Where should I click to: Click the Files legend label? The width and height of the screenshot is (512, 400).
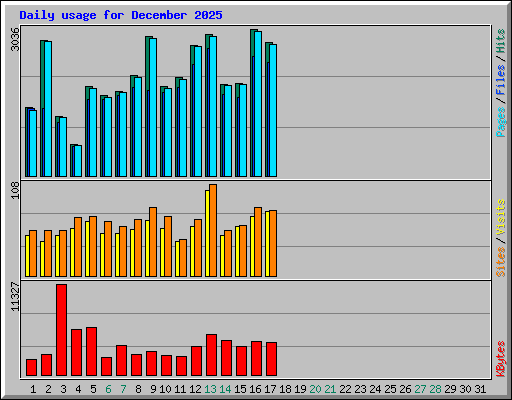[501, 79]
